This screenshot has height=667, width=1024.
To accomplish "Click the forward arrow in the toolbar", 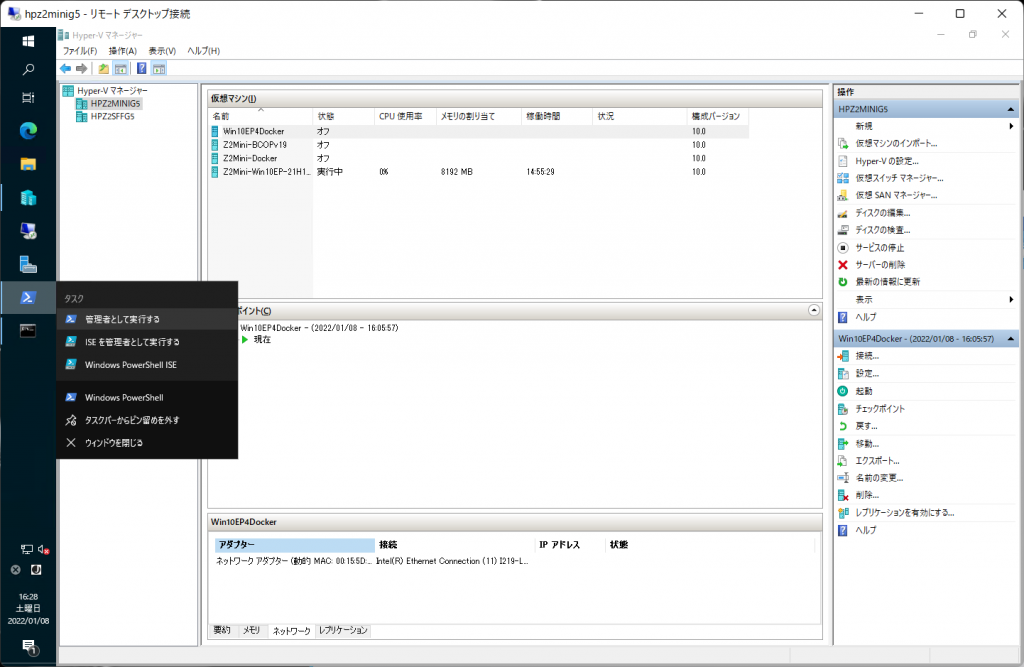I will click(82, 69).
